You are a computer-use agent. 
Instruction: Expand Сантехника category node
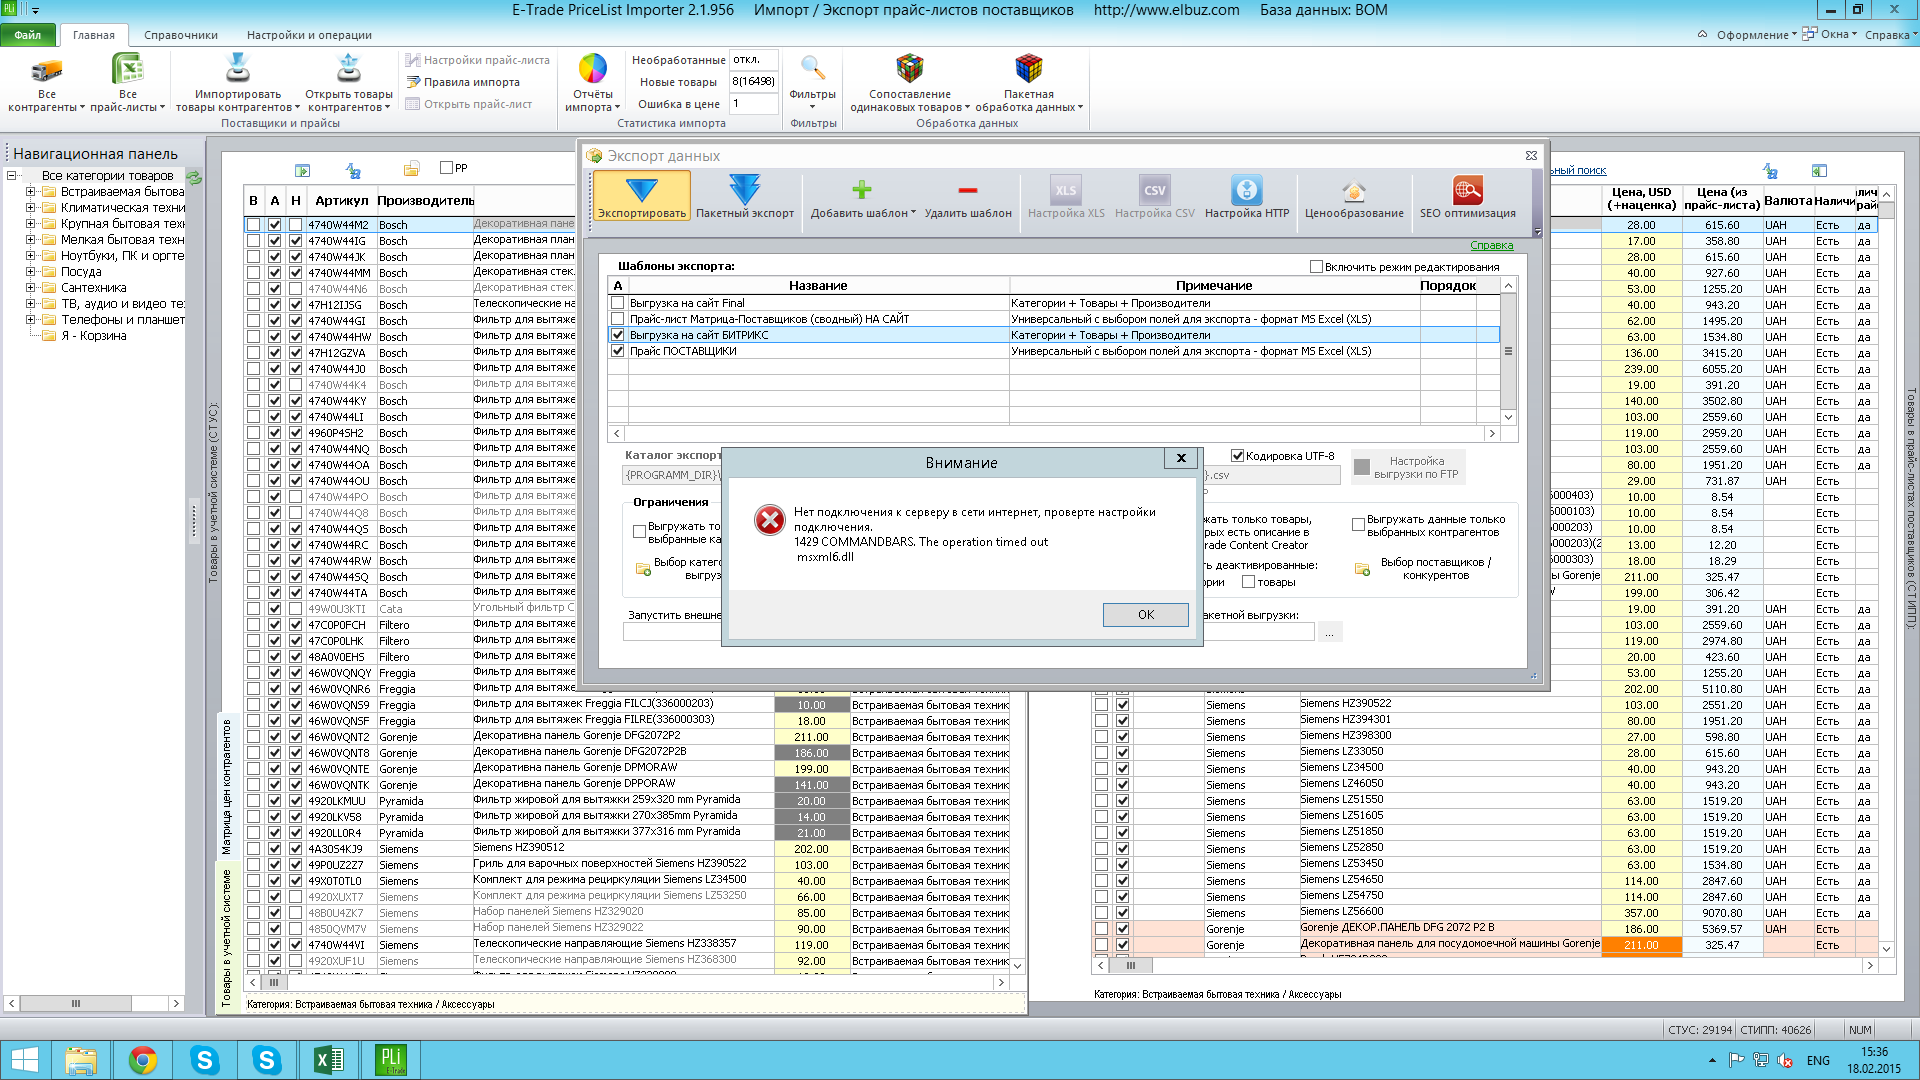30,288
